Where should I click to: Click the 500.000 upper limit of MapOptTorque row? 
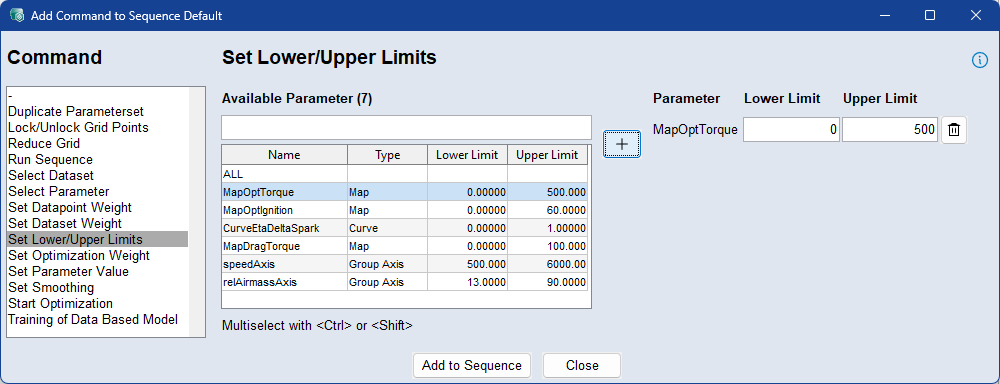(547, 191)
